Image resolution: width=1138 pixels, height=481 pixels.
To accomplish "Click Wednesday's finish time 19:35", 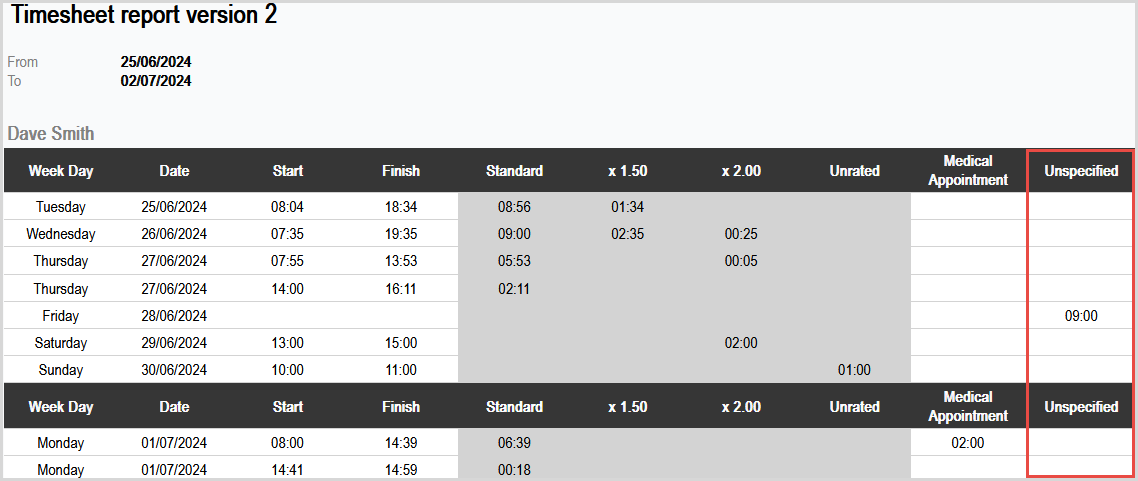I will (400, 234).
